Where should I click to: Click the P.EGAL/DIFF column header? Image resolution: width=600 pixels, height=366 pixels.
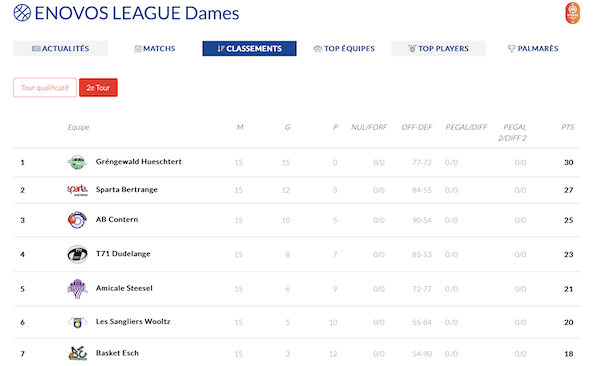[466, 127]
